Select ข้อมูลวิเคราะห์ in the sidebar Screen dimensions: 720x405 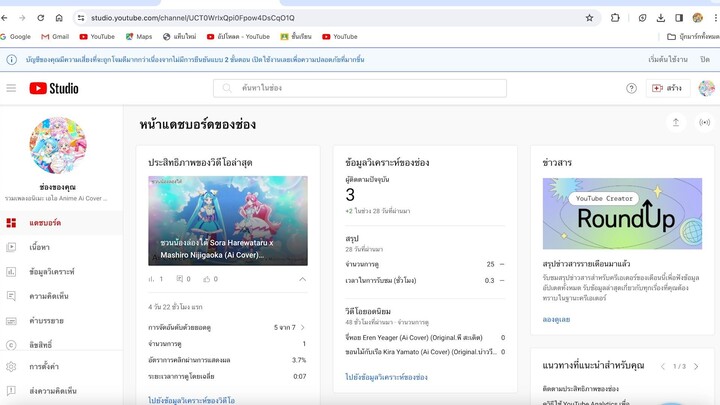pyautogui.click(x=62, y=272)
